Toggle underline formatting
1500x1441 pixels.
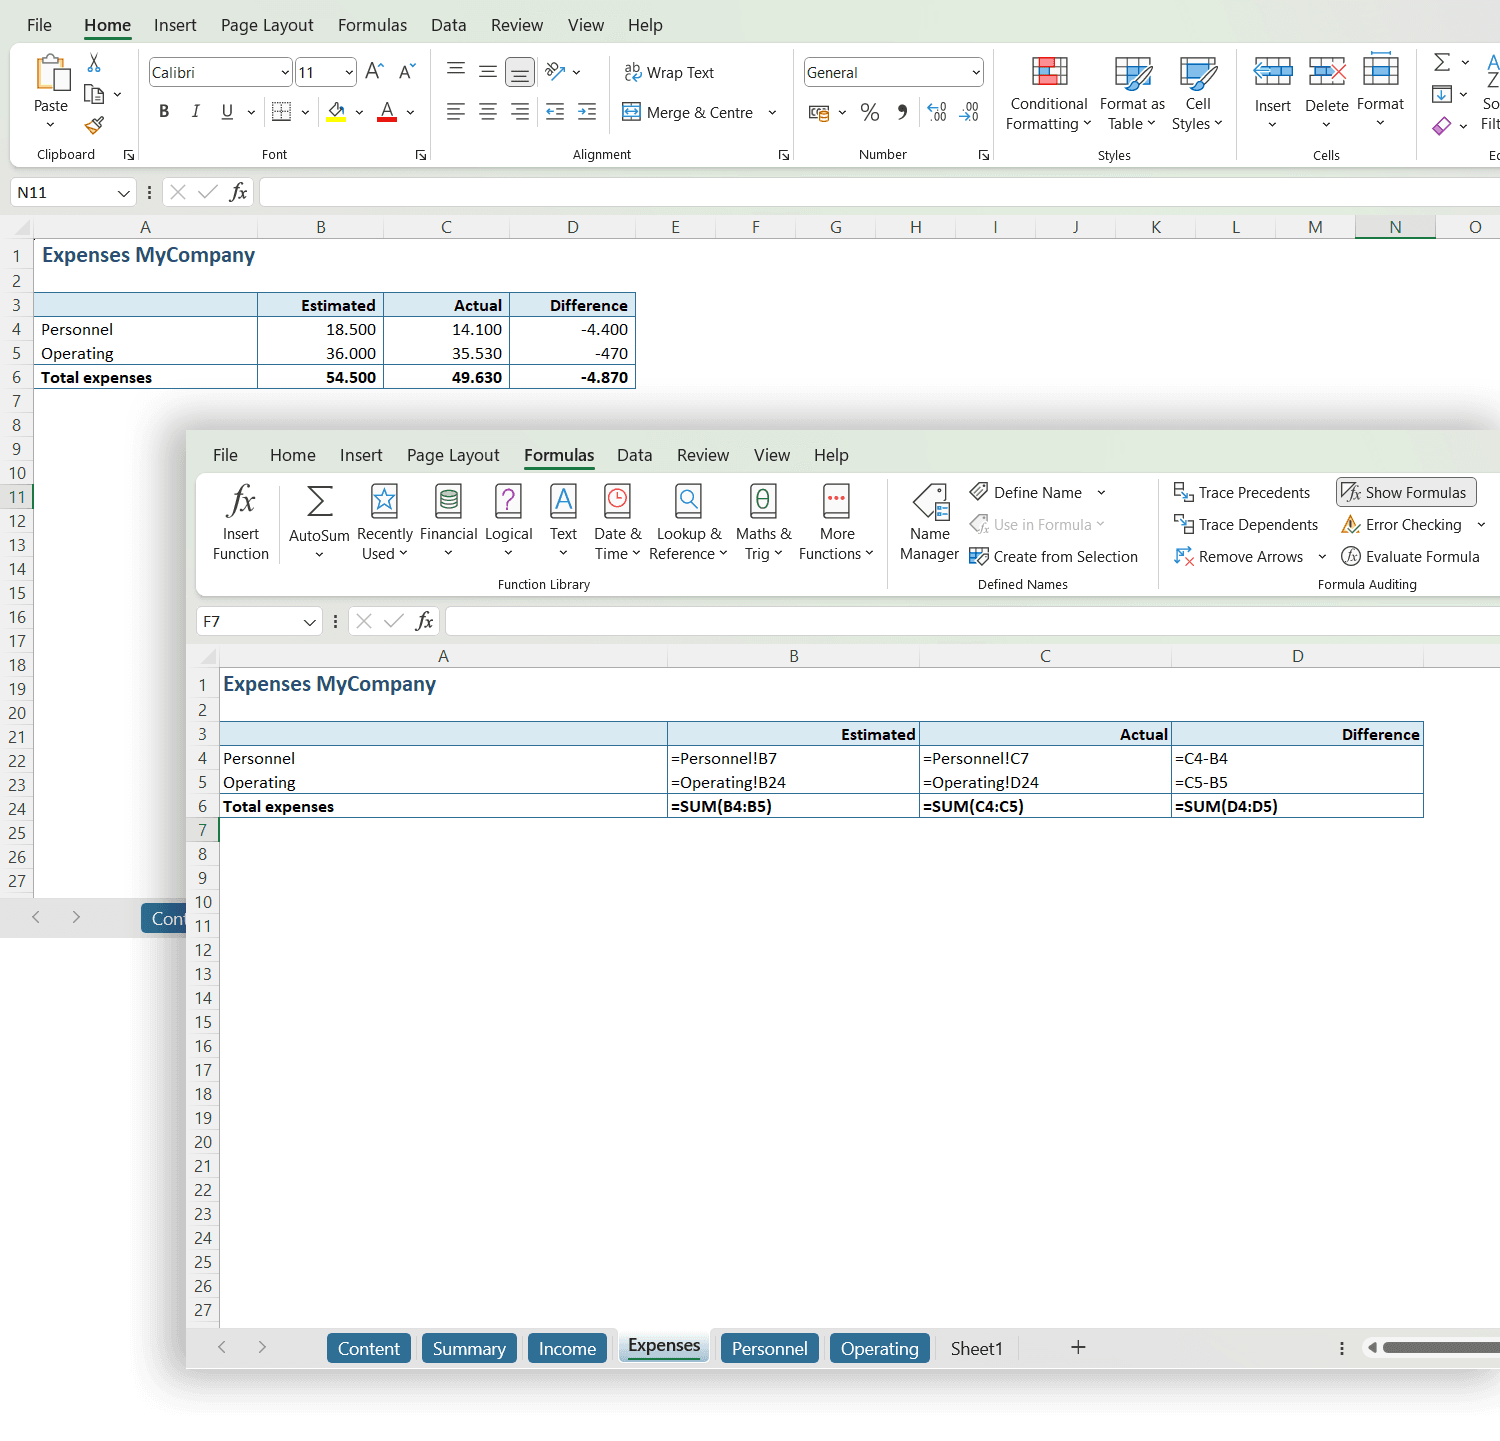(x=227, y=111)
